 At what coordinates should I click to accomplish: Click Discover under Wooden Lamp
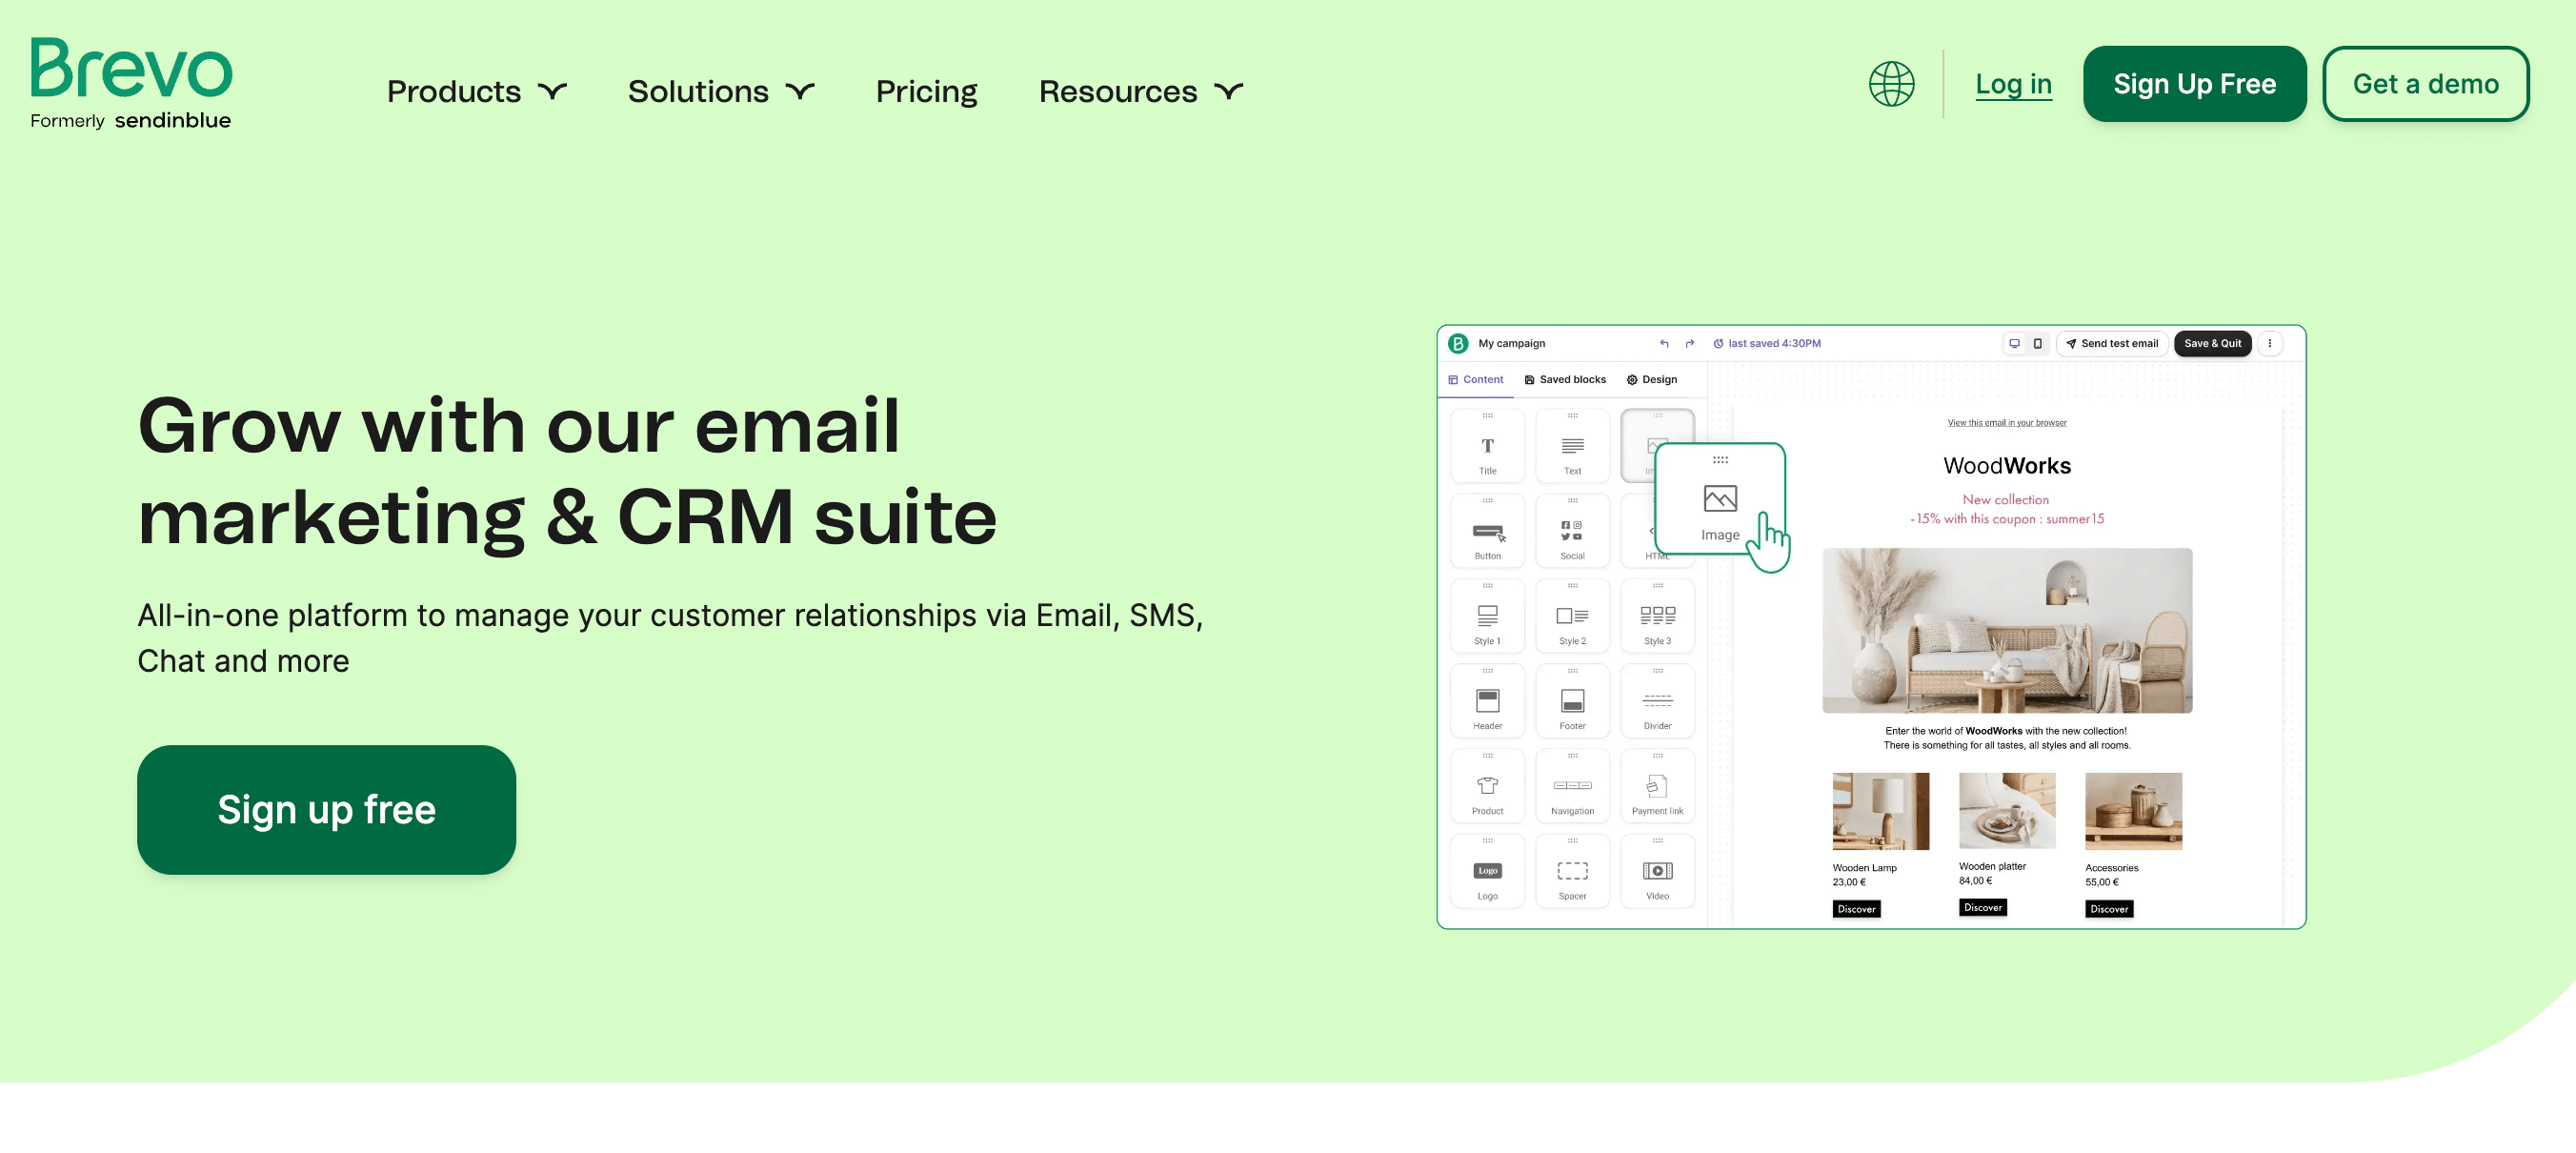1856,908
